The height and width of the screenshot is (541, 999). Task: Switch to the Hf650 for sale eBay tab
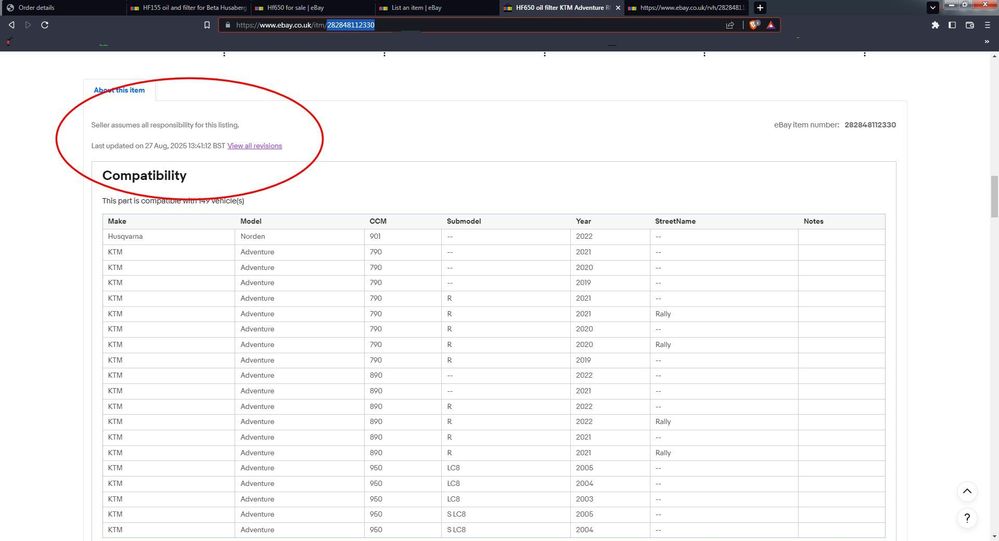(312, 8)
